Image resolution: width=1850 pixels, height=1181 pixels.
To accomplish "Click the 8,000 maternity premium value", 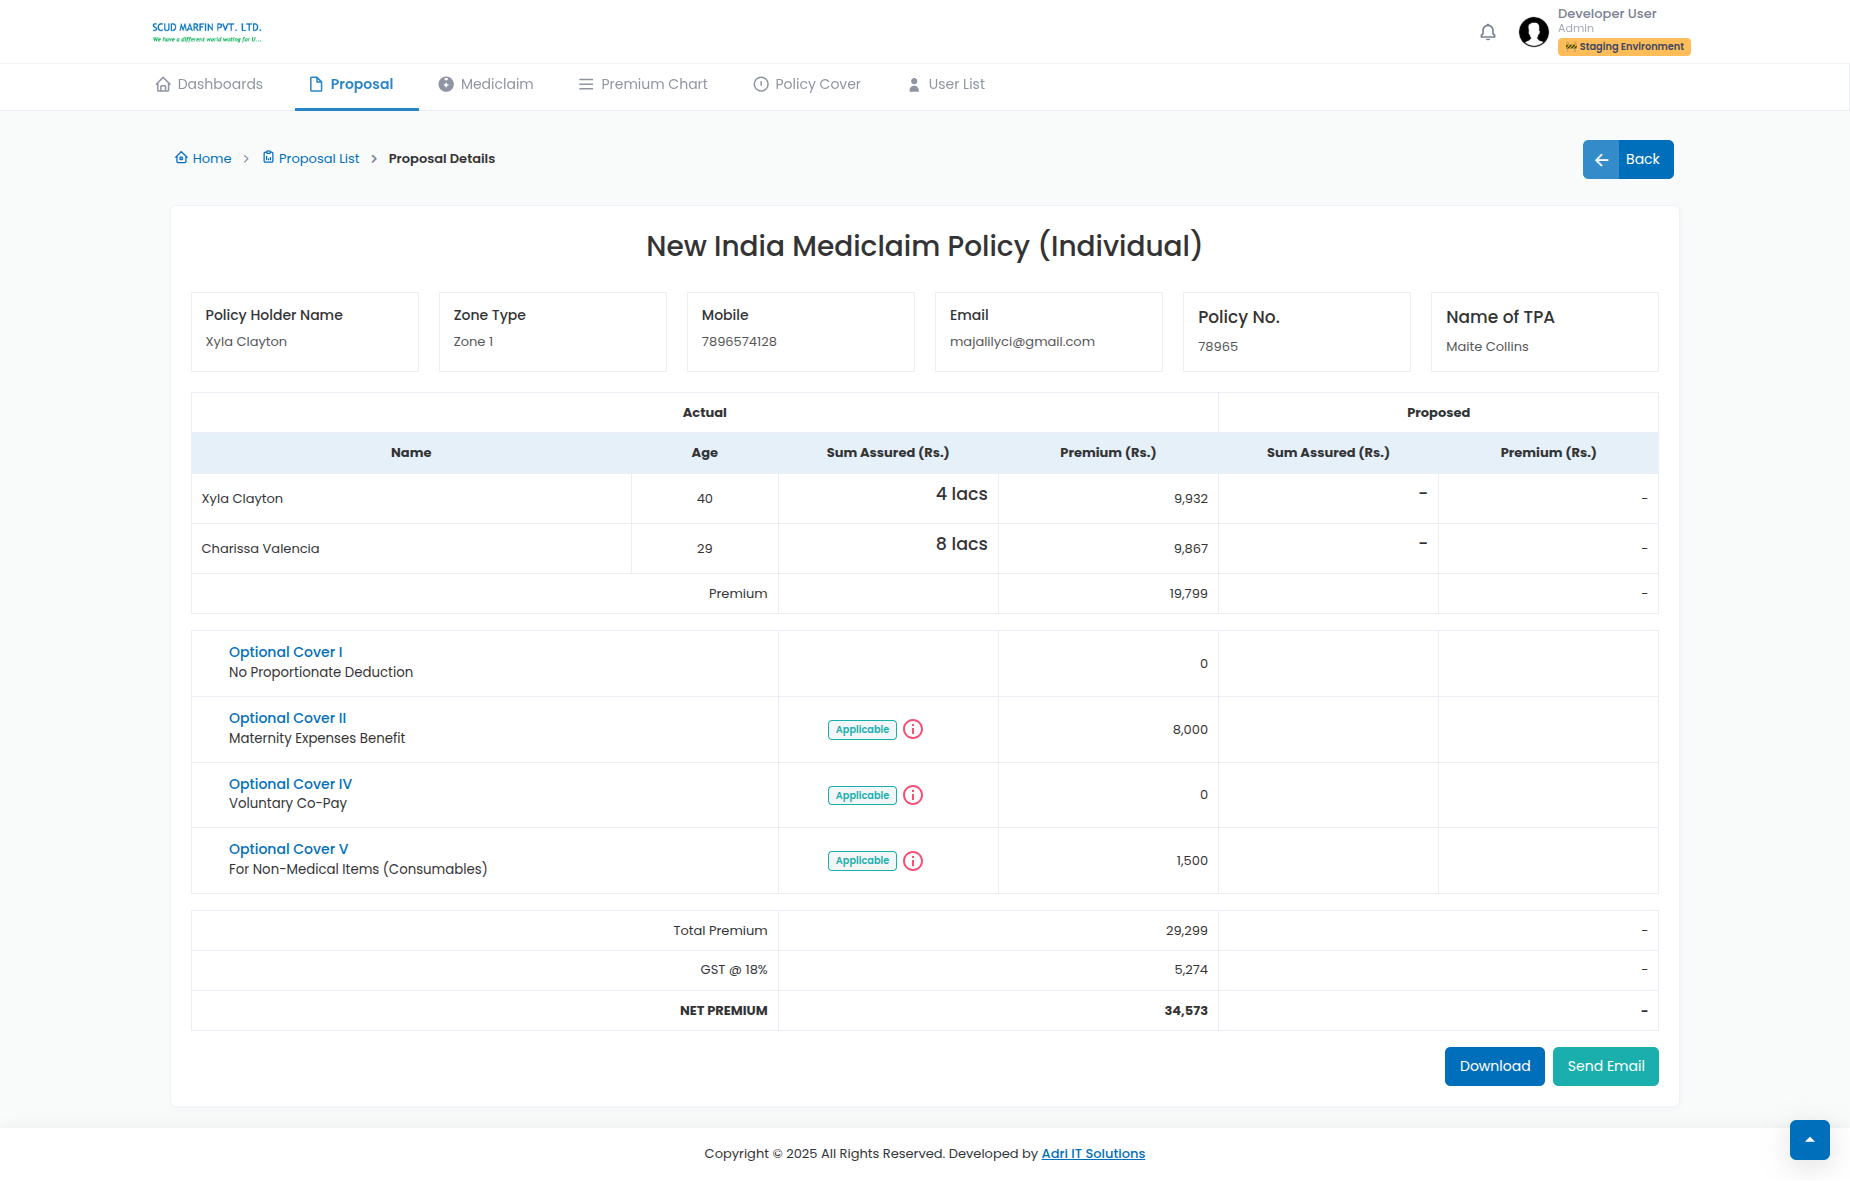I will (1190, 729).
